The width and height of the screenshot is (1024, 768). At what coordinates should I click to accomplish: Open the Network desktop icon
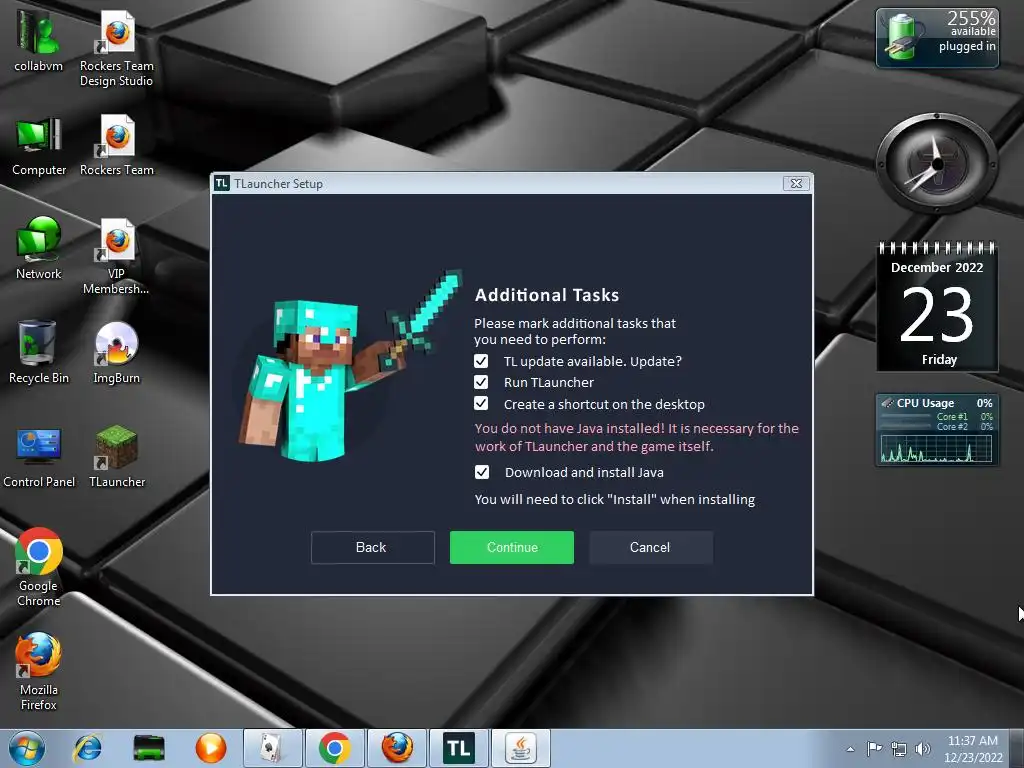[x=39, y=249]
